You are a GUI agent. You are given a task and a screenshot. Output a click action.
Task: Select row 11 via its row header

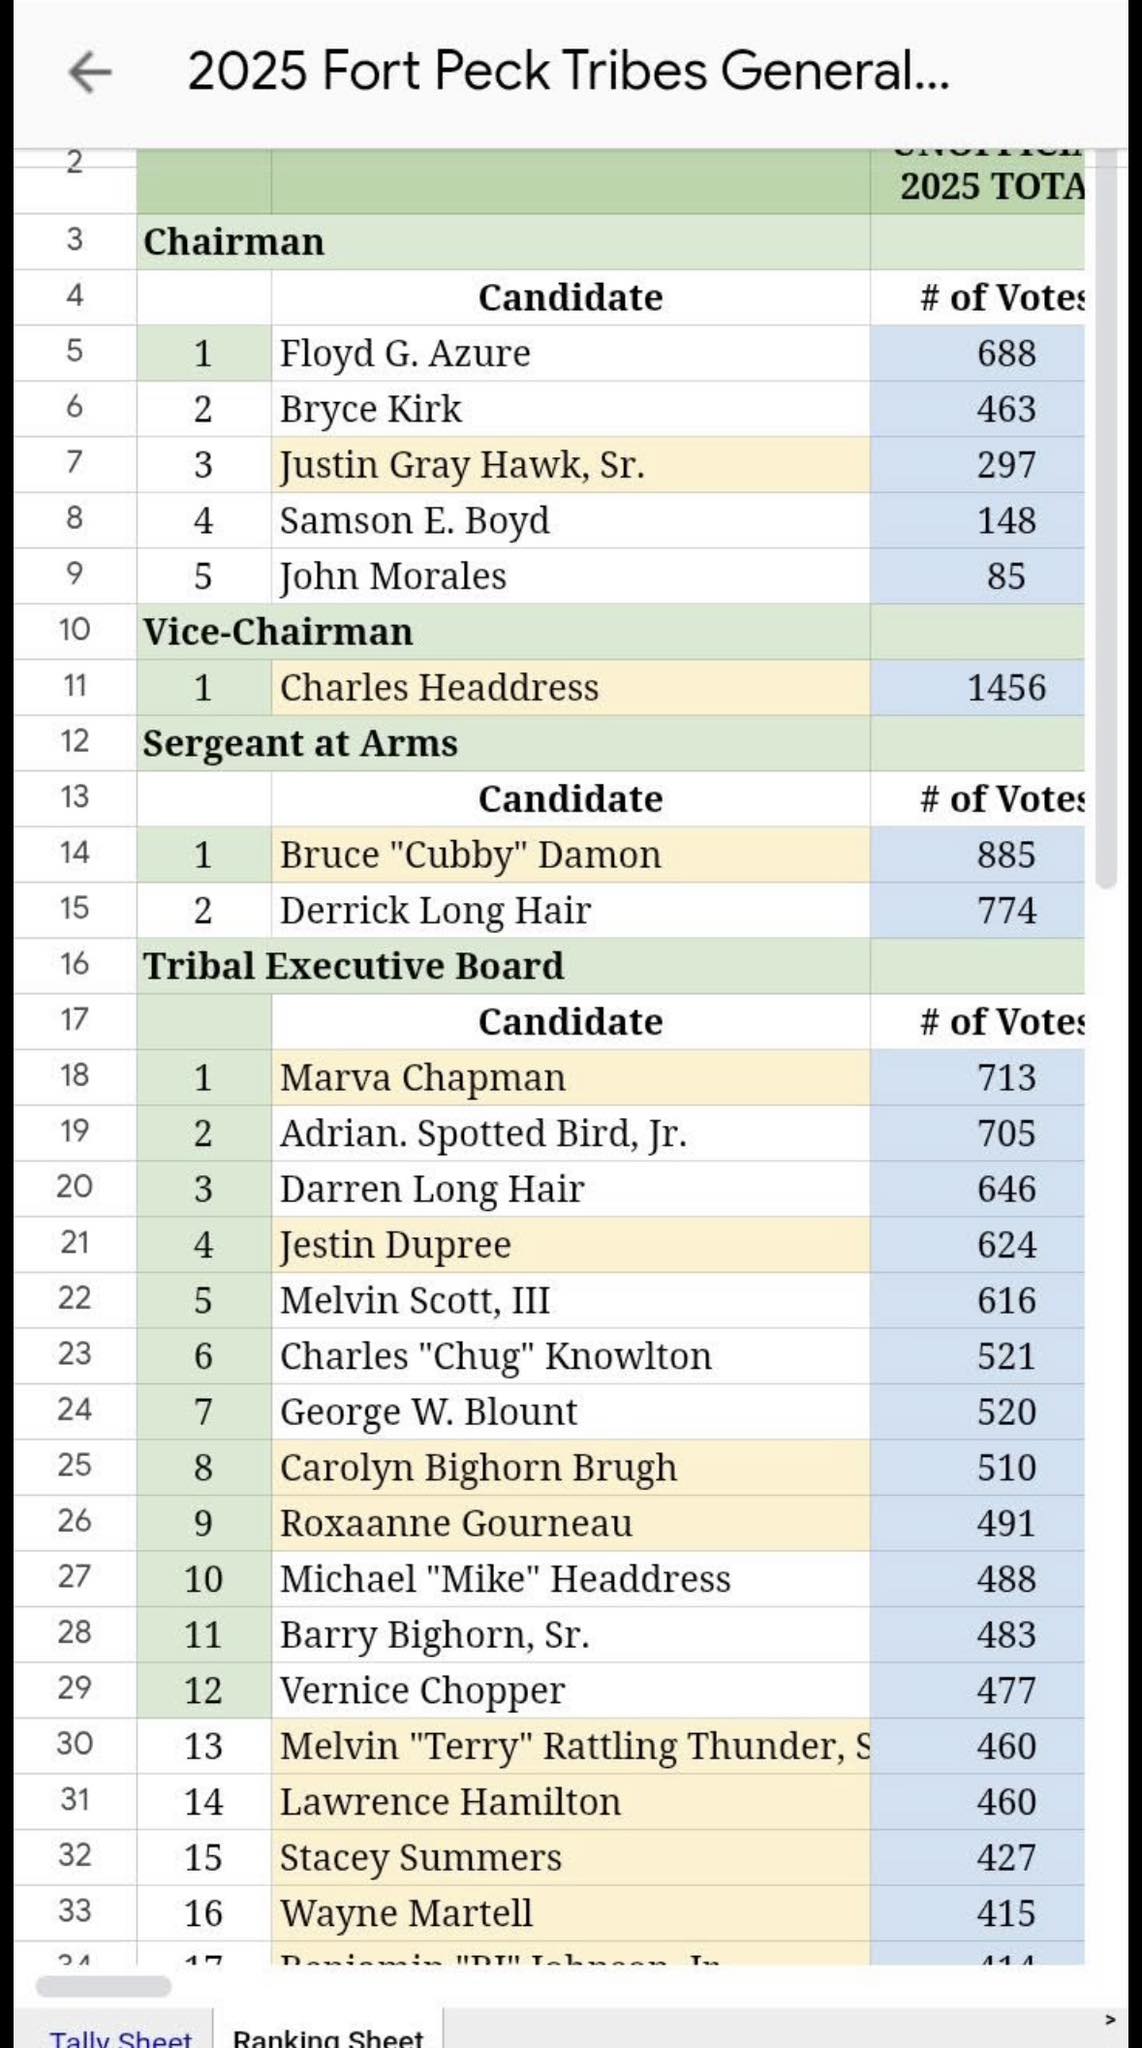75,686
